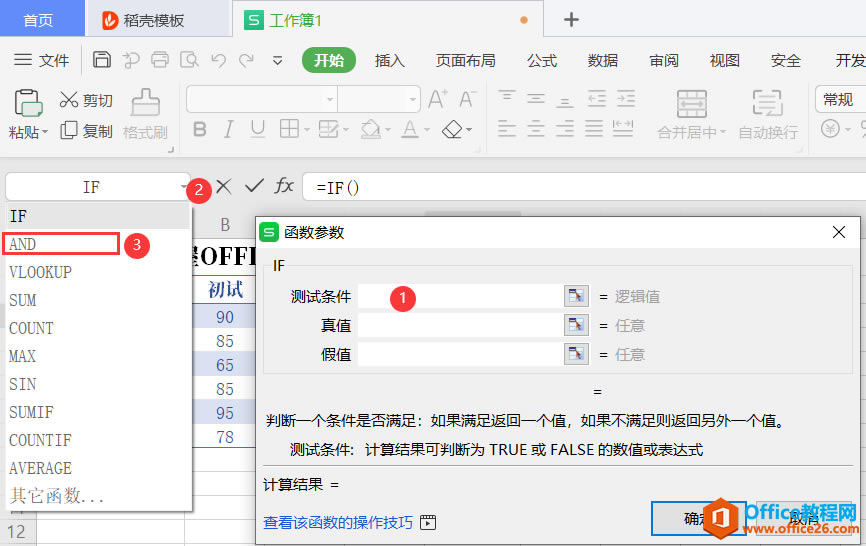866x546 pixels.
Task: Open the number format 常规 dropdown
Action: (842, 99)
